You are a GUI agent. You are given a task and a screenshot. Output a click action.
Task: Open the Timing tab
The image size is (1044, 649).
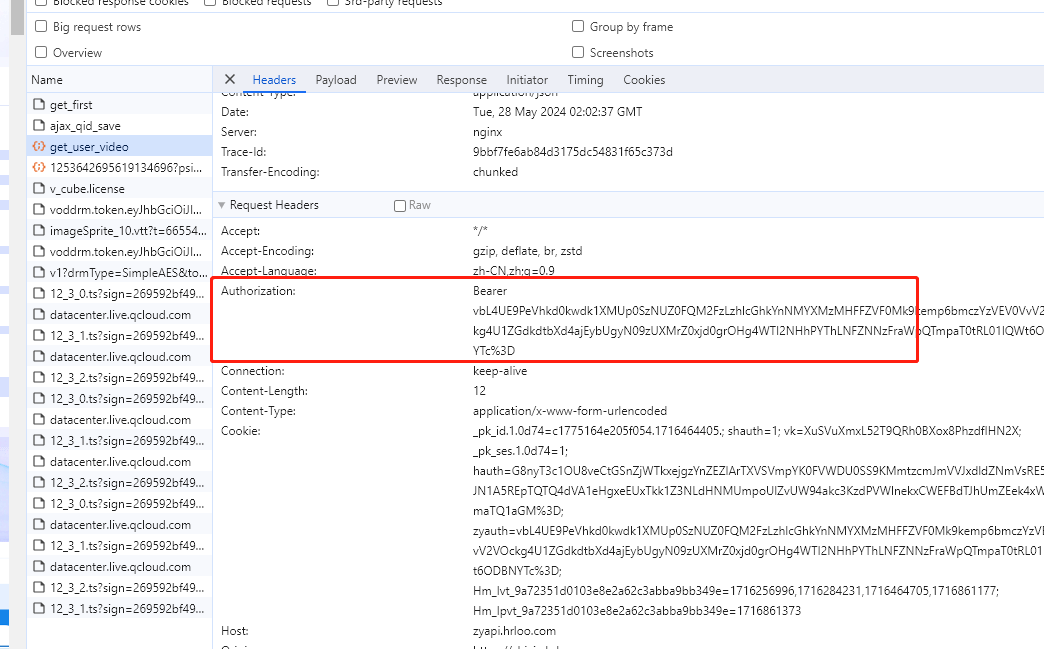point(585,80)
